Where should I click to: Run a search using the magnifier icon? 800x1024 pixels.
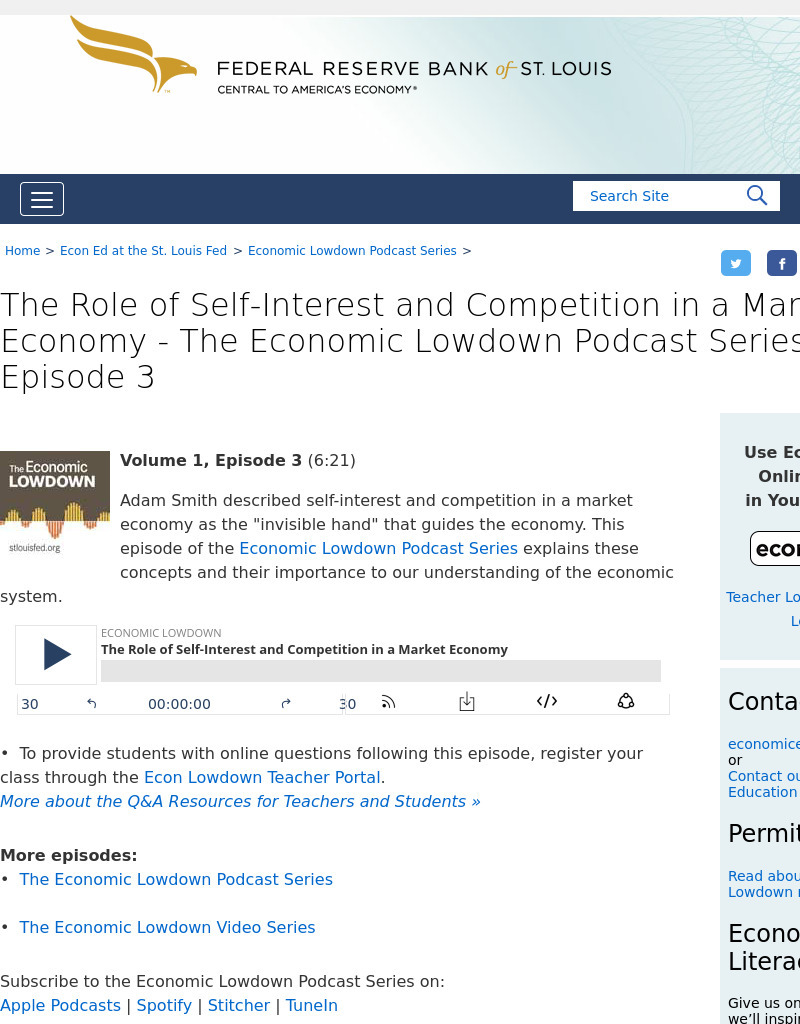coord(757,196)
